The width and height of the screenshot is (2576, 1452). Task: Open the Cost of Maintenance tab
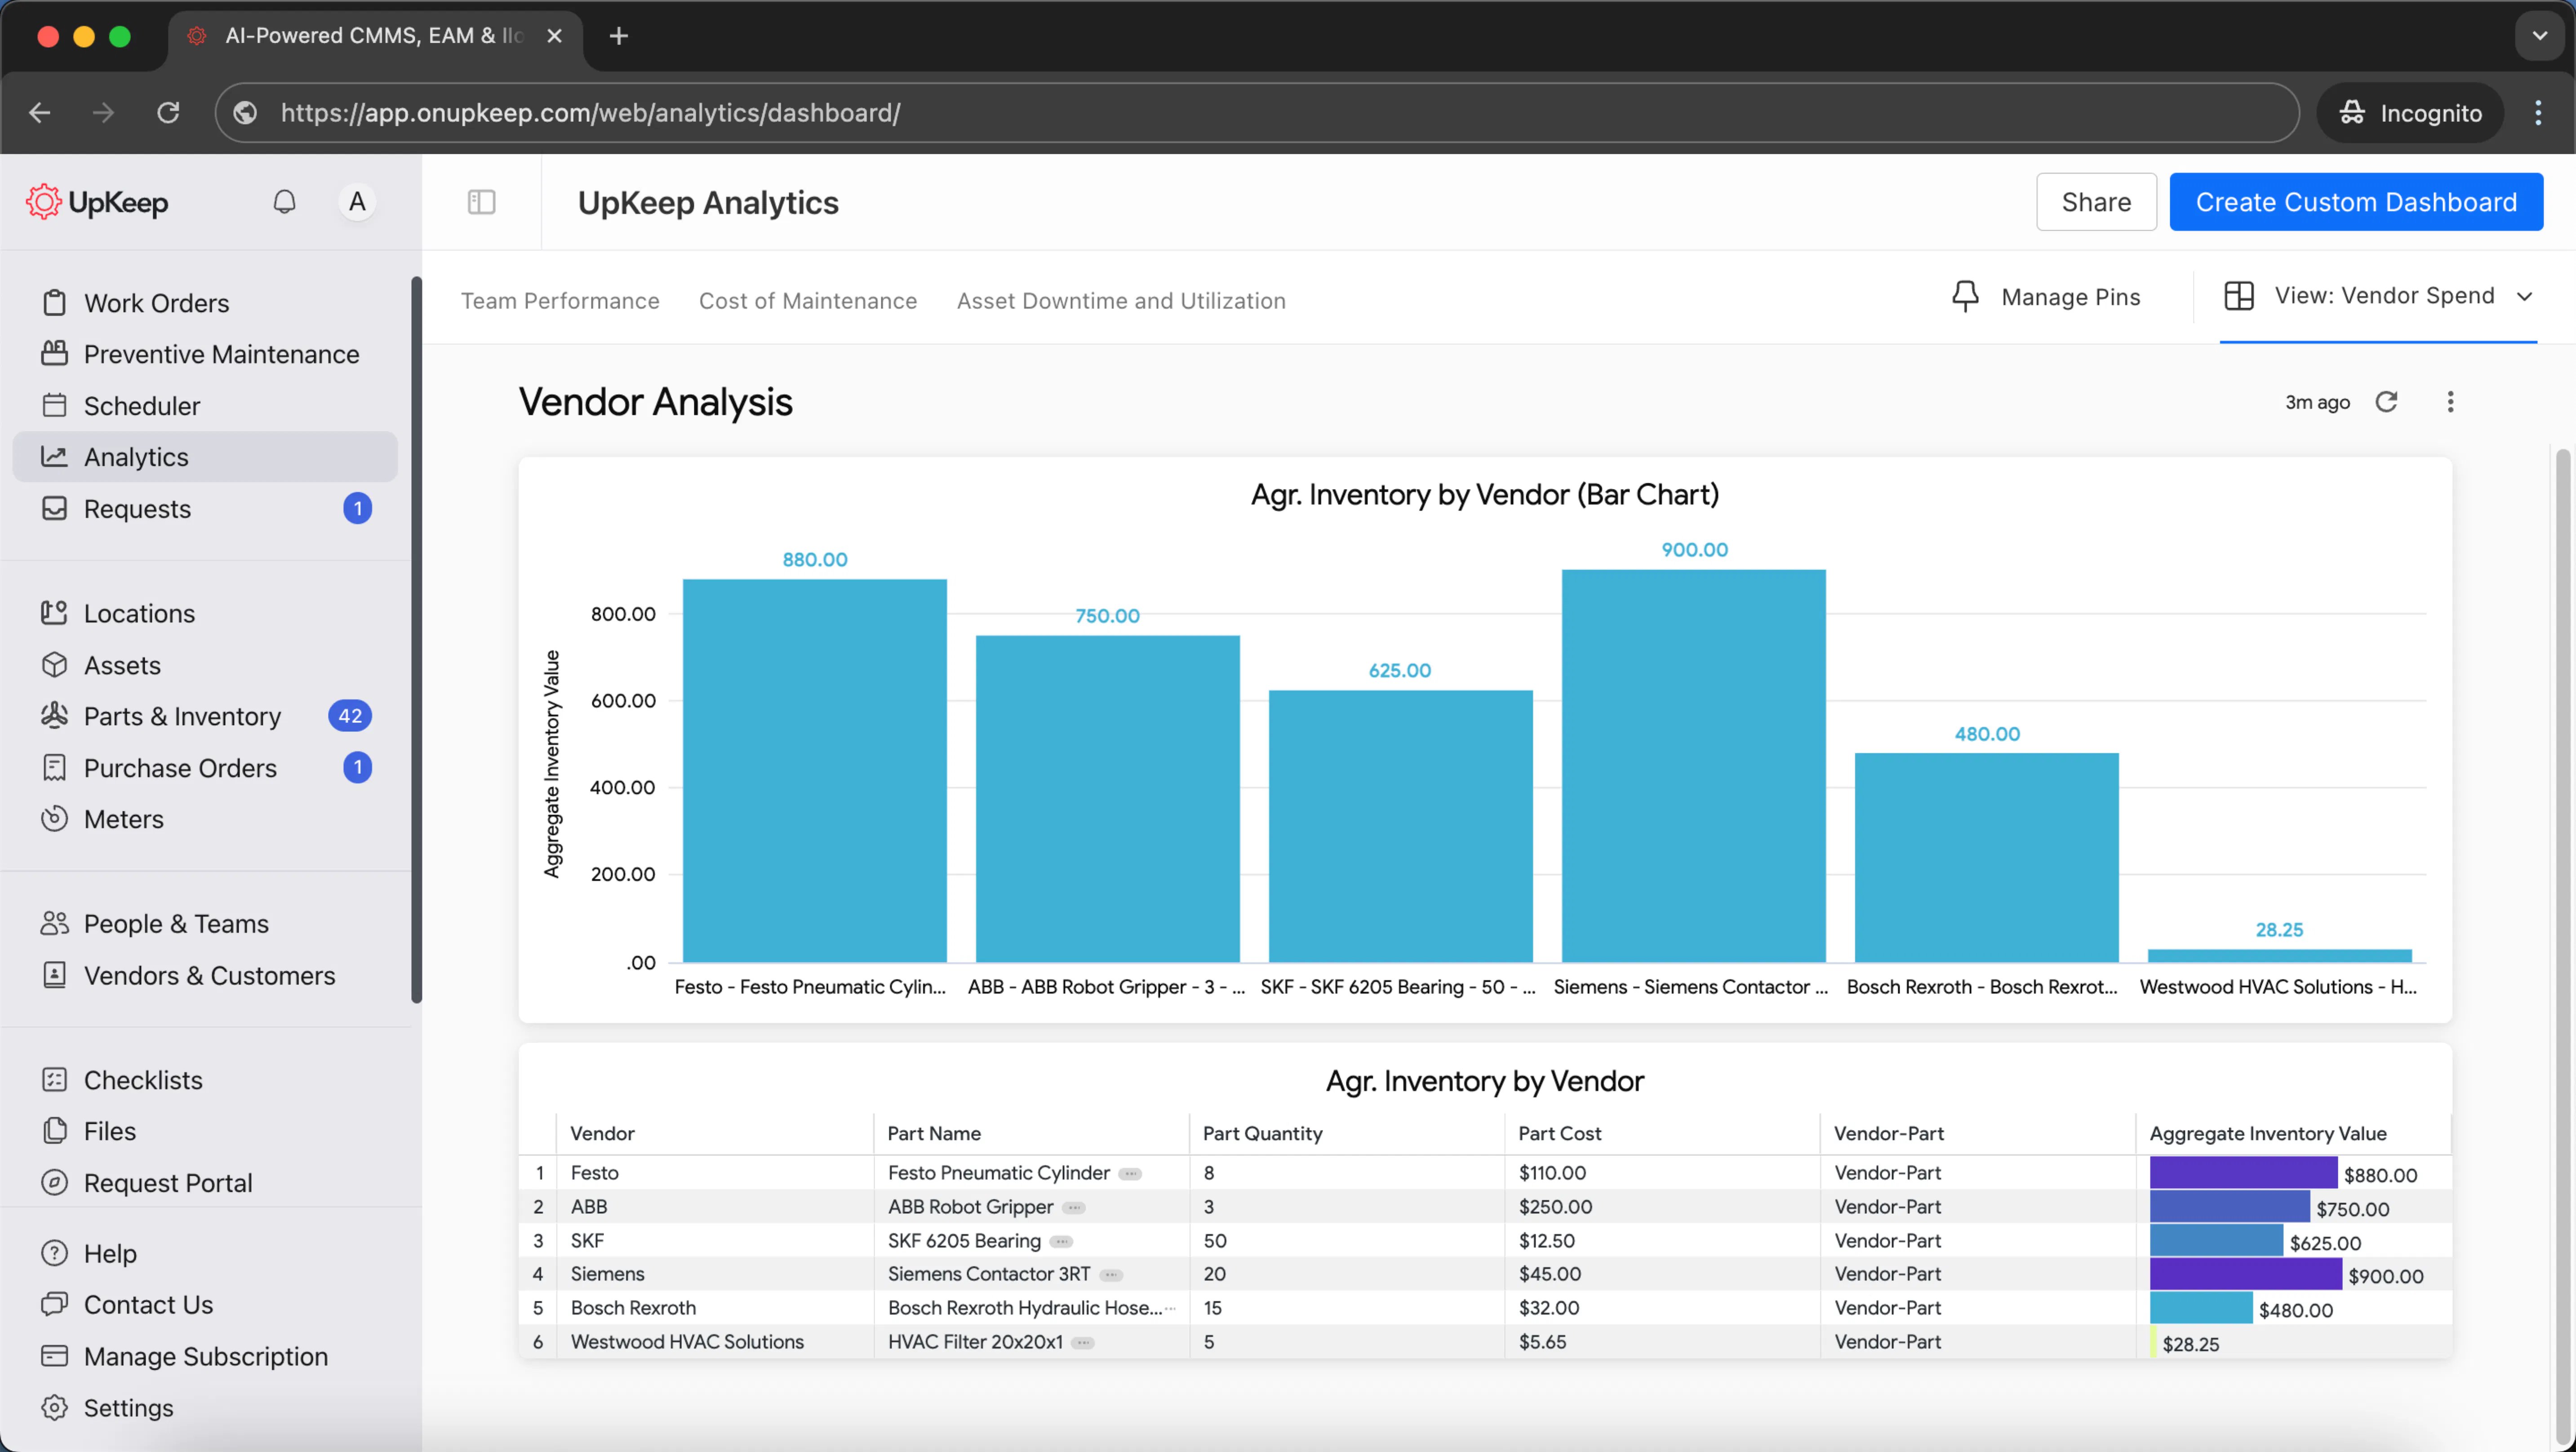[807, 301]
